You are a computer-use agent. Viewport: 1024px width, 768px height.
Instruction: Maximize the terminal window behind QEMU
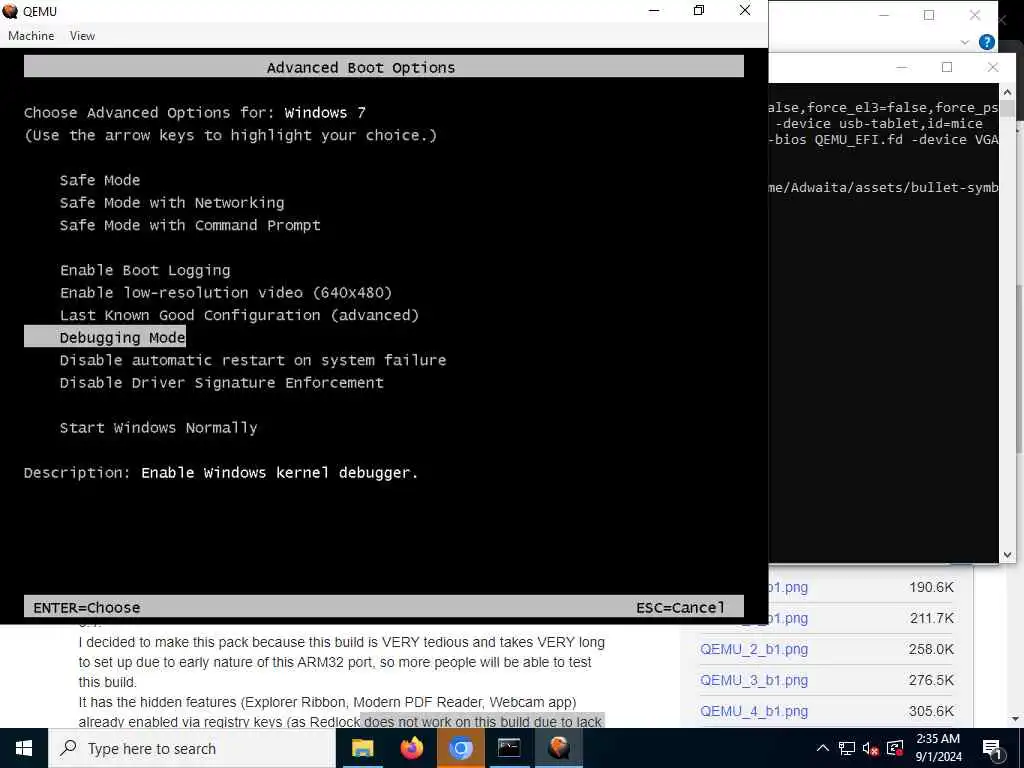click(x=947, y=67)
